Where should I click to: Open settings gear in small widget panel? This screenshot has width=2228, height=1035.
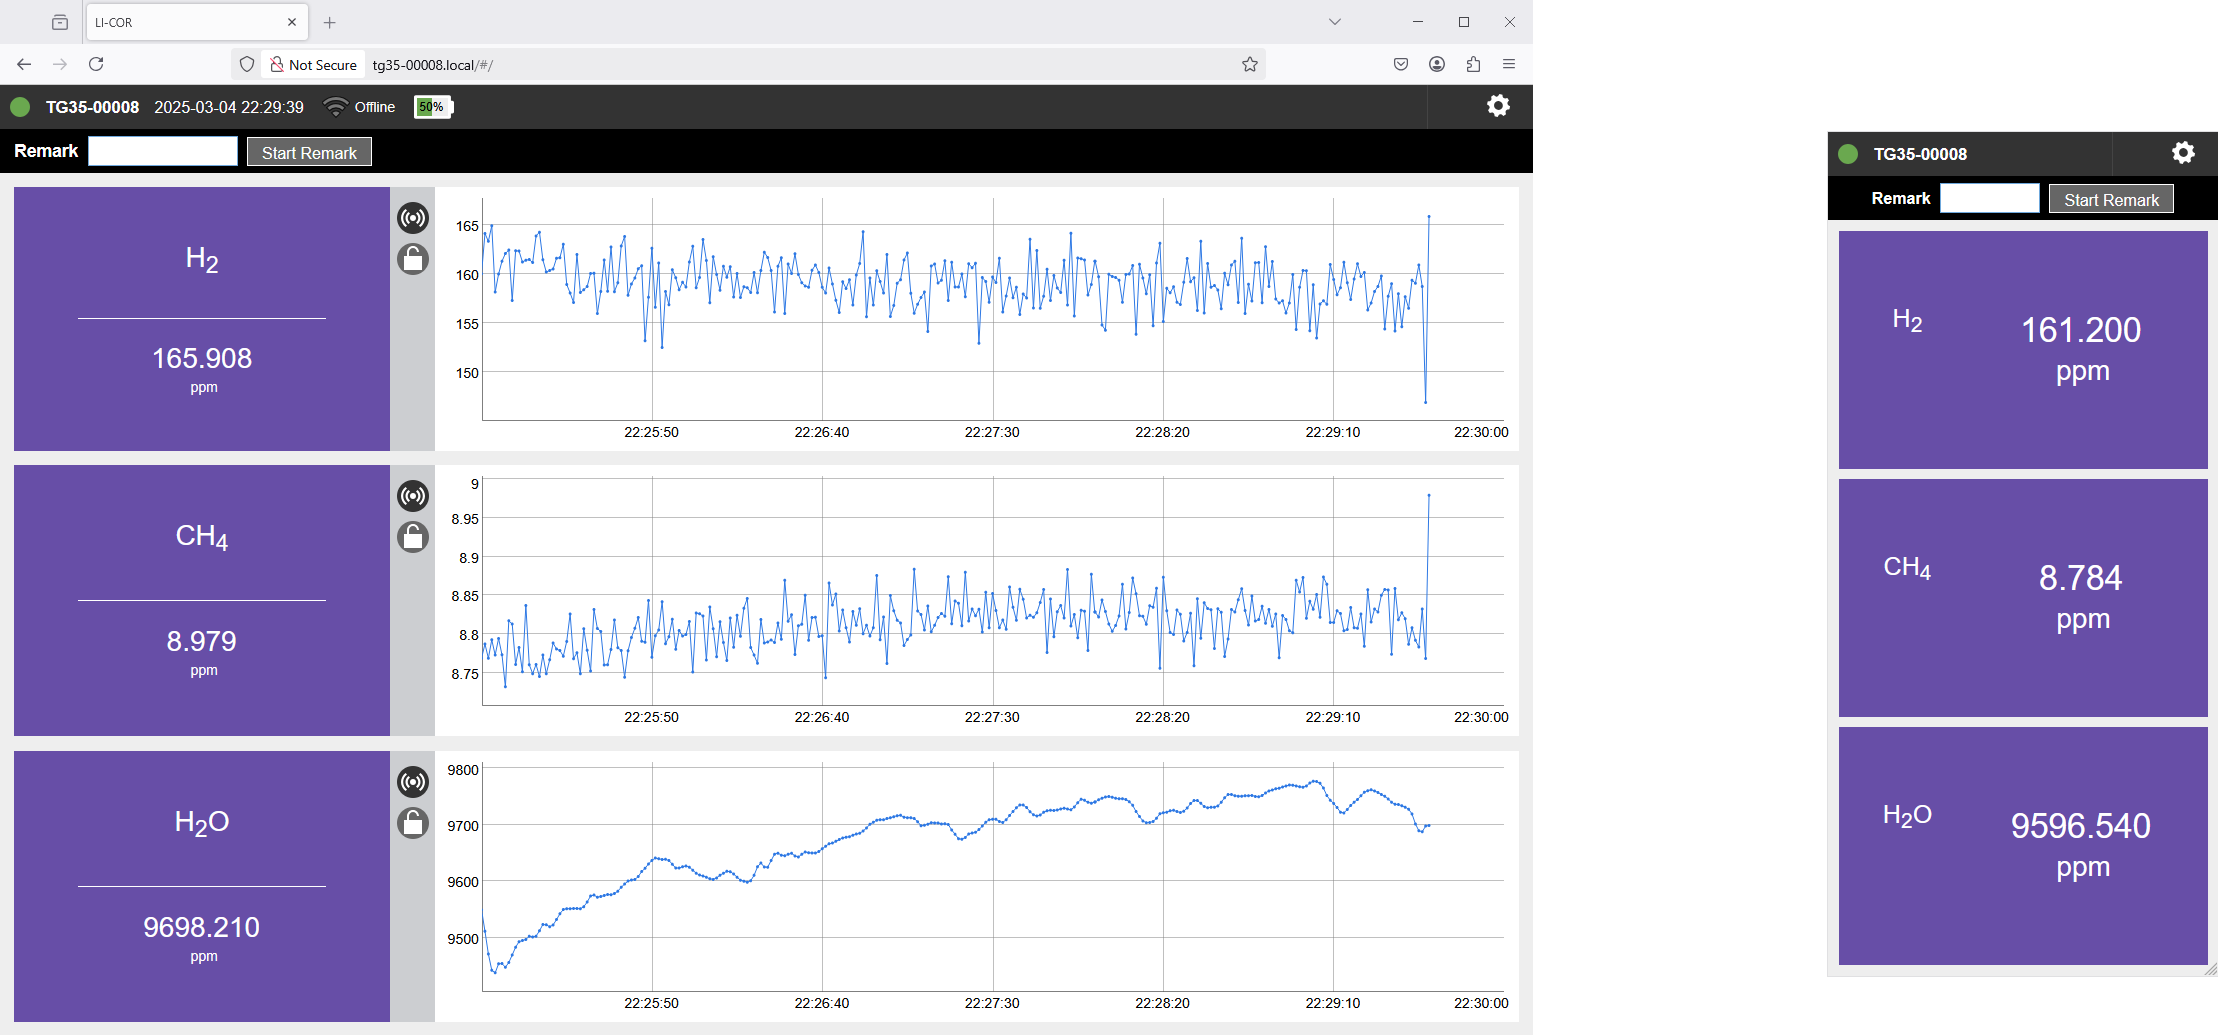2183,153
